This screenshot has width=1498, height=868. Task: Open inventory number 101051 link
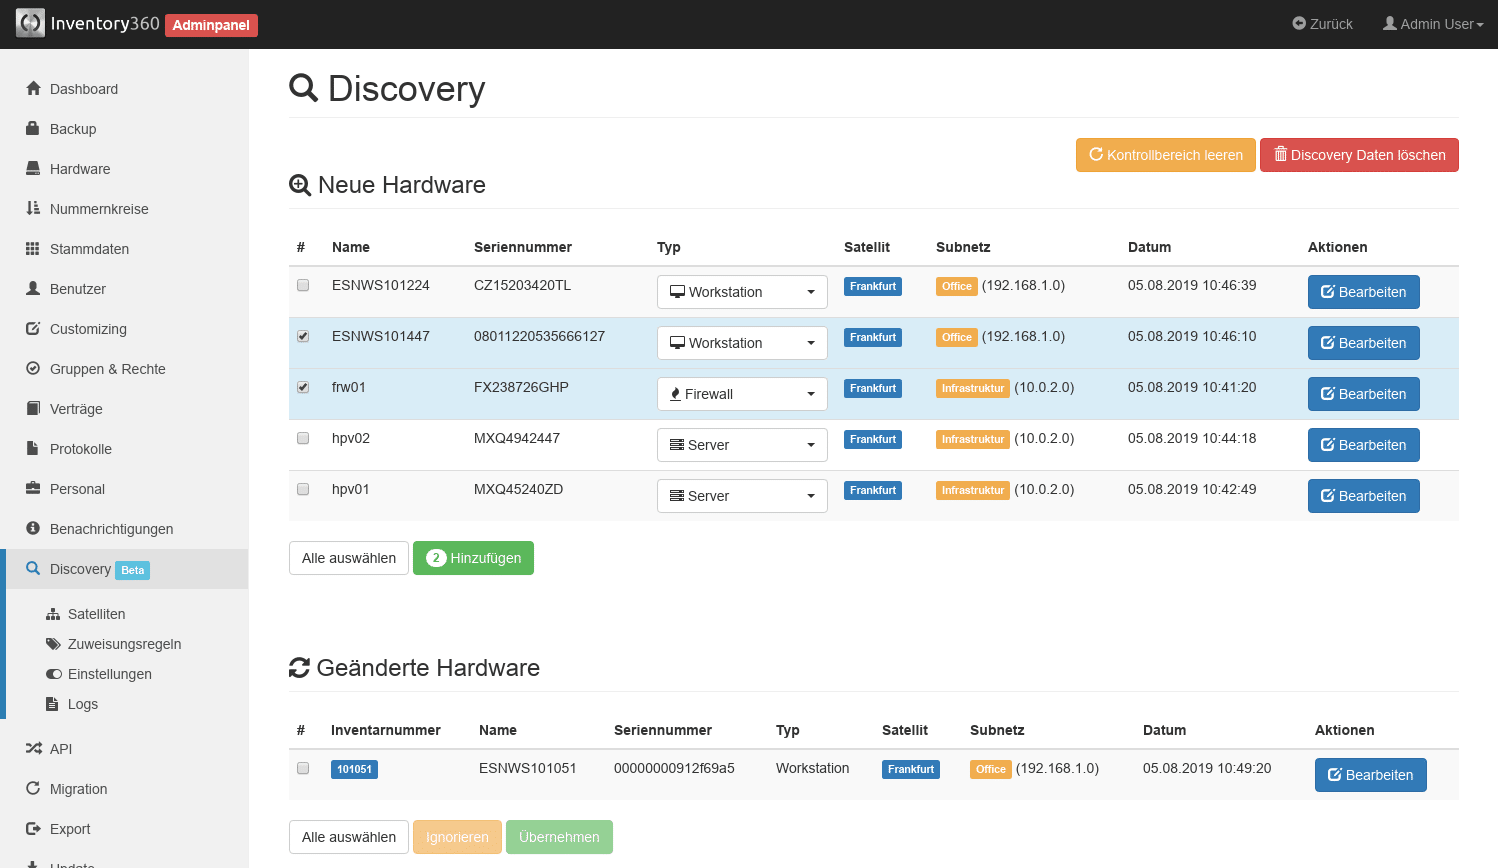(x=354, y=768)
